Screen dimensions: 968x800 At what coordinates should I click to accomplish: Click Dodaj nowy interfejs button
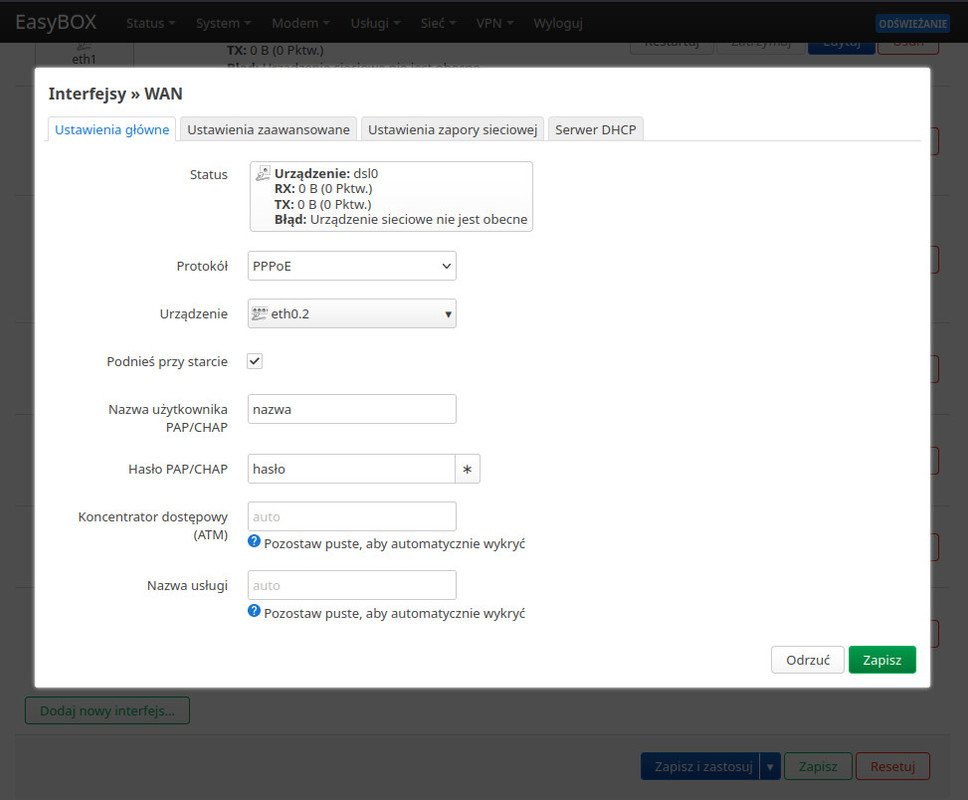coord(107,710)
